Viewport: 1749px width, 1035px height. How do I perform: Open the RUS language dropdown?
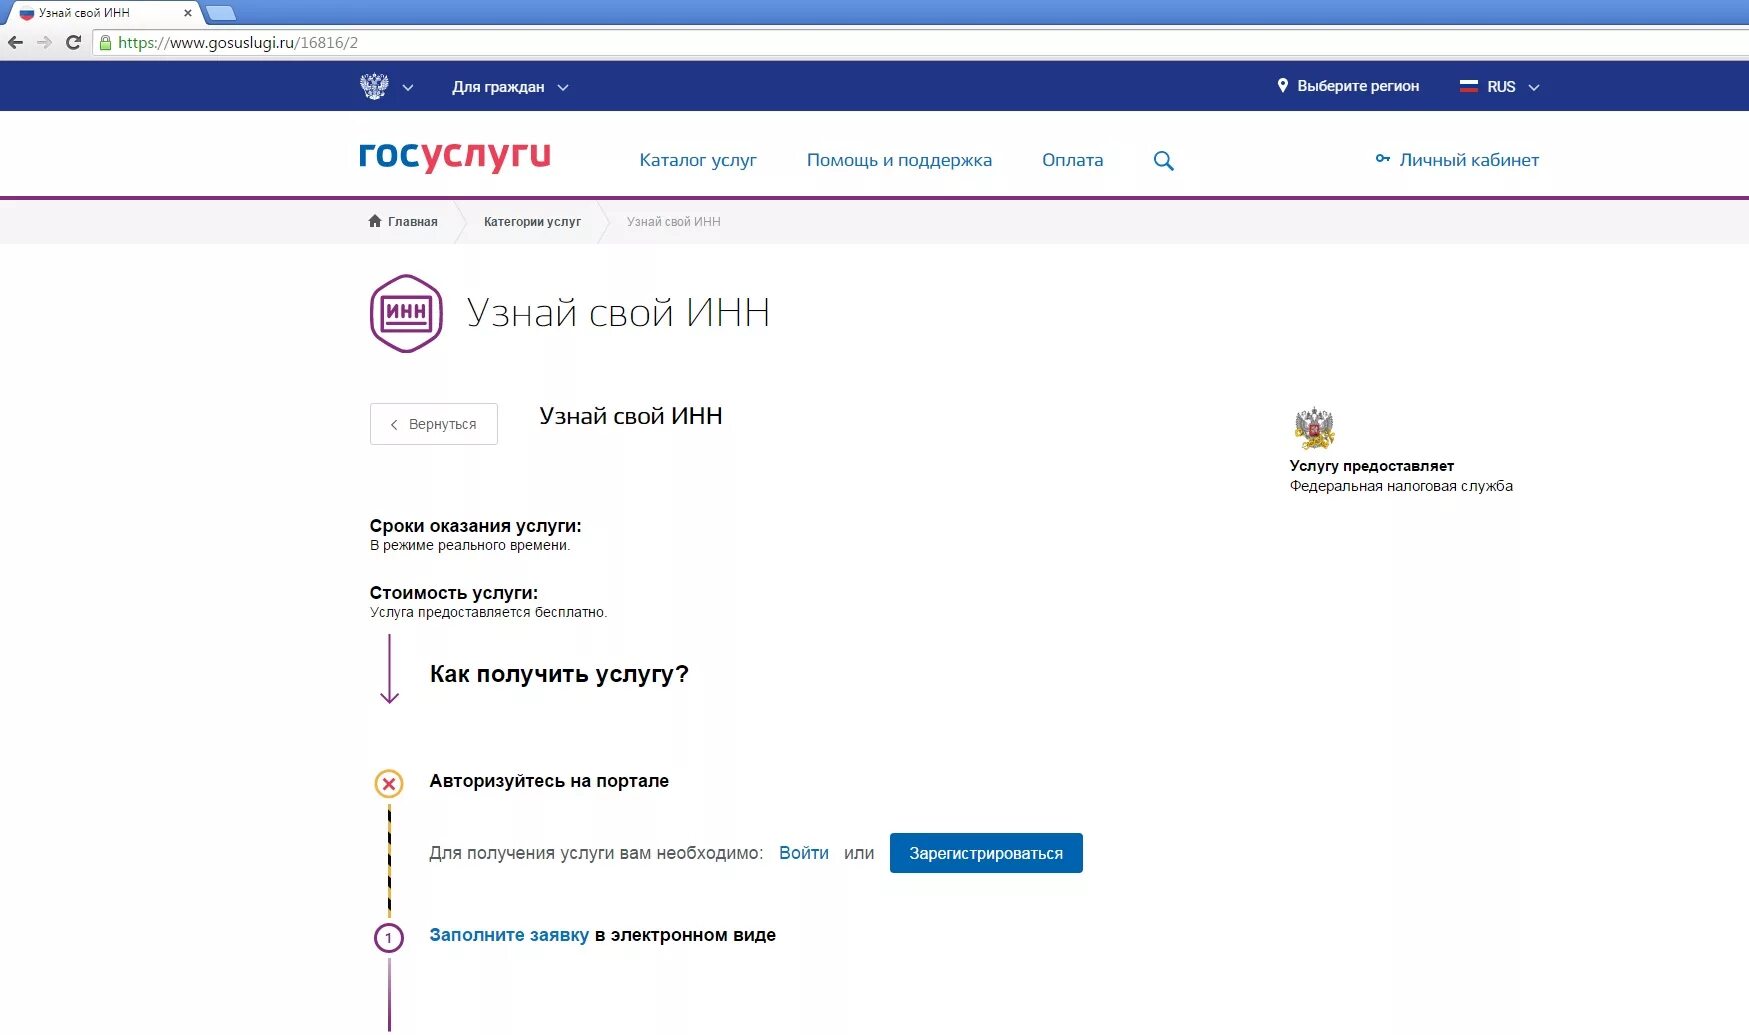1512,87
